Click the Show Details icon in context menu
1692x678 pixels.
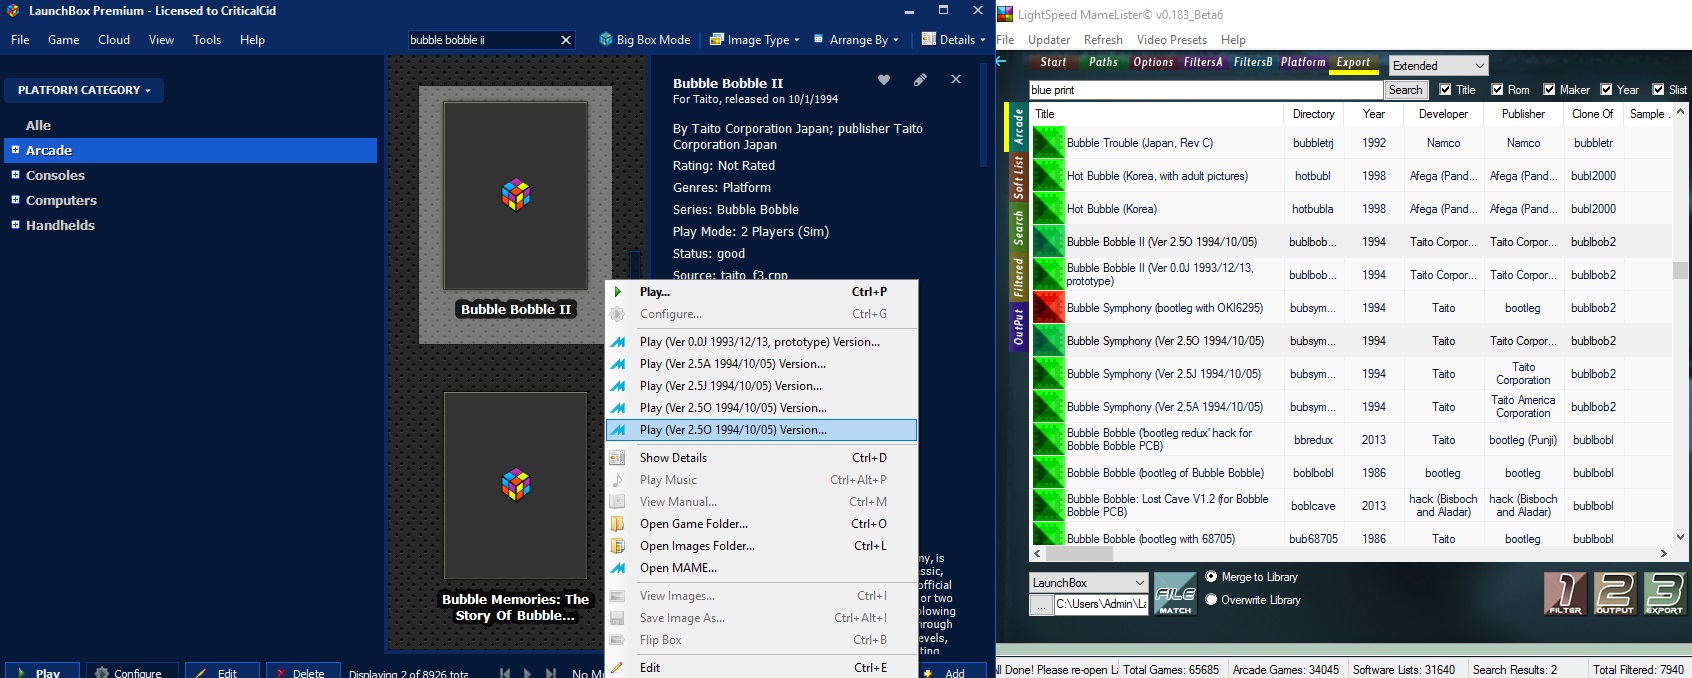tap(618, 458)
